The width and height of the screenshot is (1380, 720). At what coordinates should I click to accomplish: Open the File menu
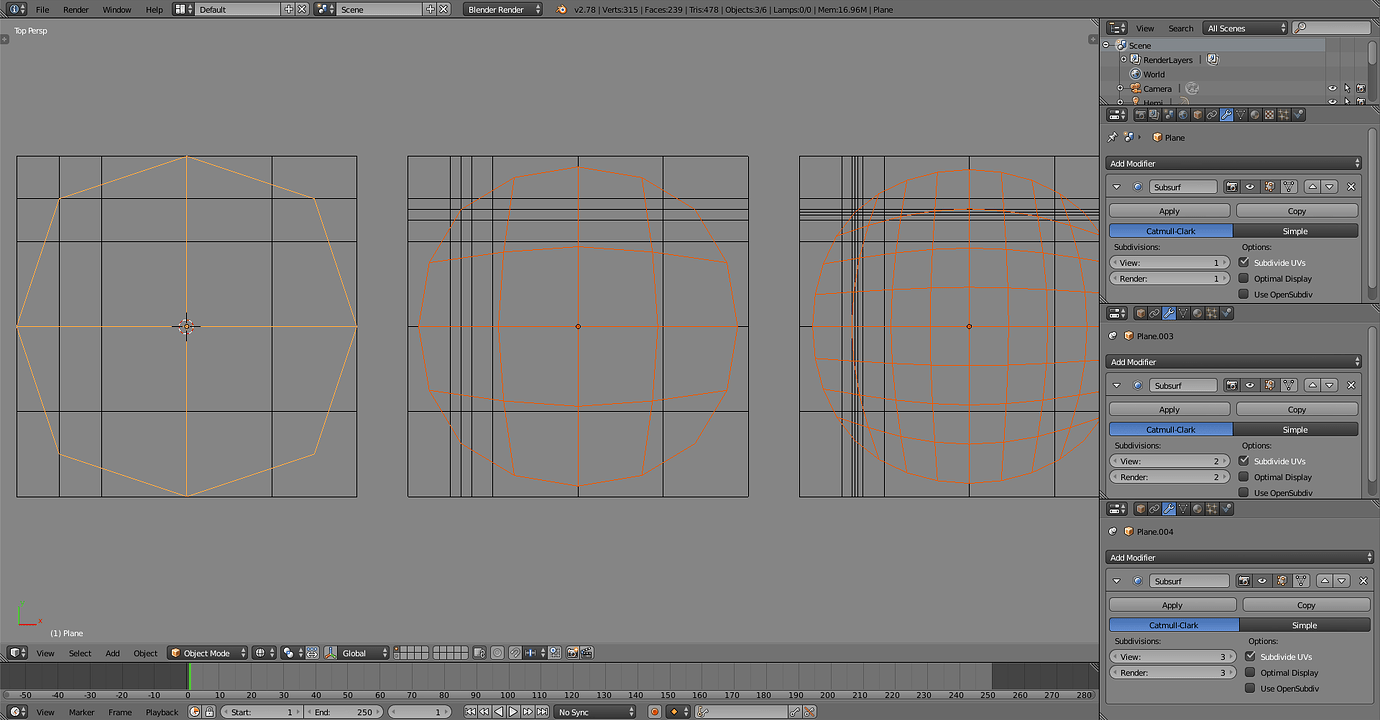(x=42, y=9)
